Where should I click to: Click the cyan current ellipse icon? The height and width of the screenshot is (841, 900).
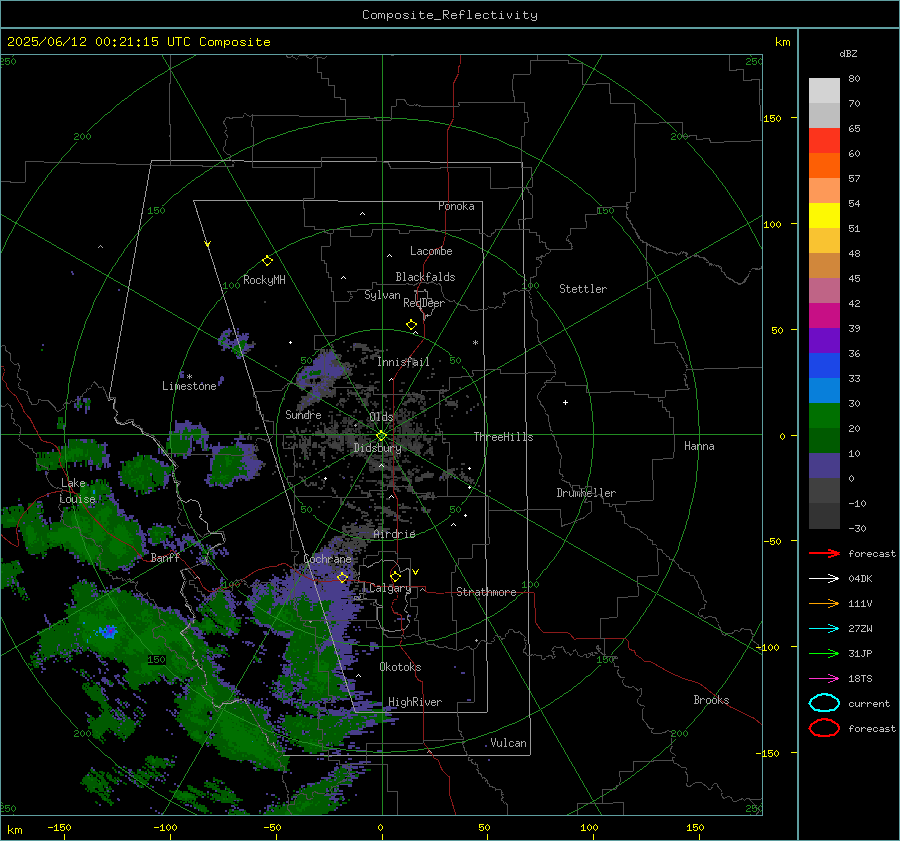824,703
